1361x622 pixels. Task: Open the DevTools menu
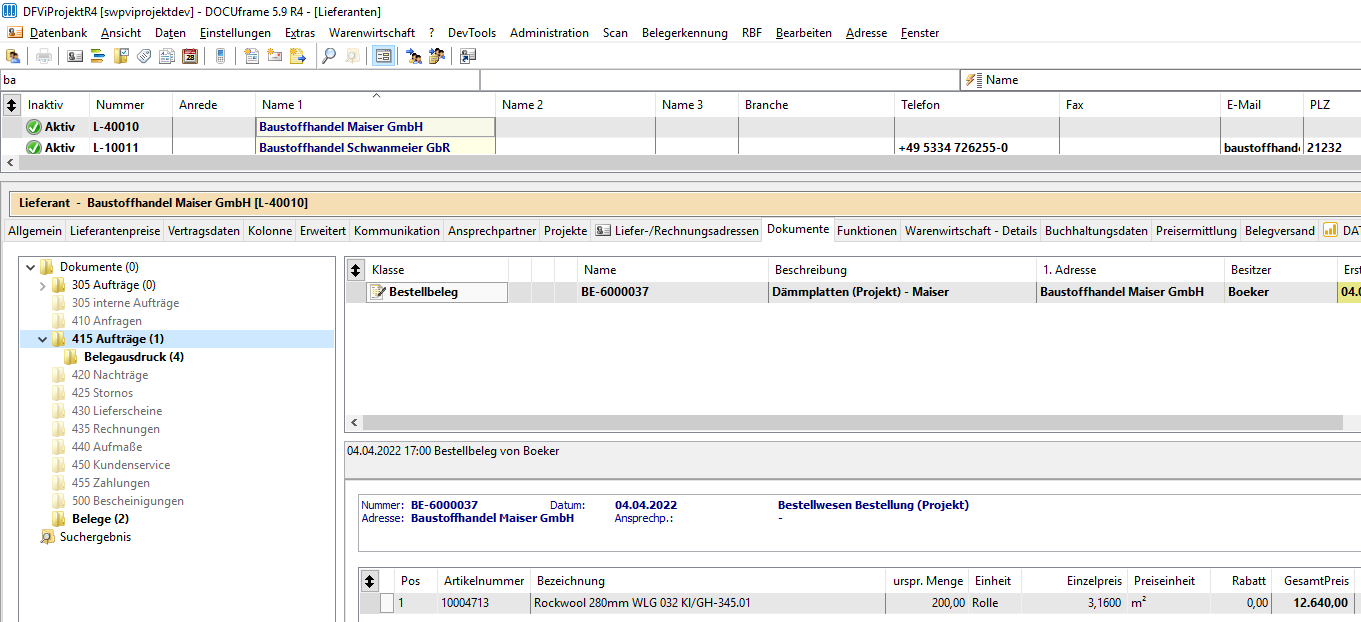(x=472, y=33)
